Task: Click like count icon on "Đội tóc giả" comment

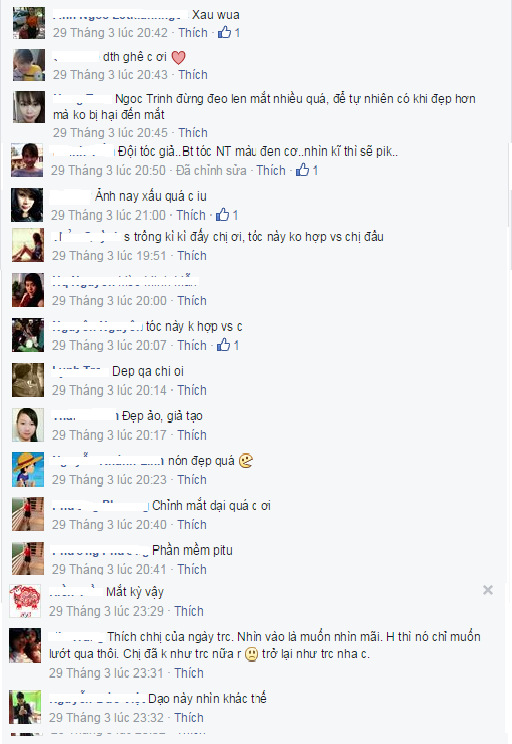Action: (303, 170)
